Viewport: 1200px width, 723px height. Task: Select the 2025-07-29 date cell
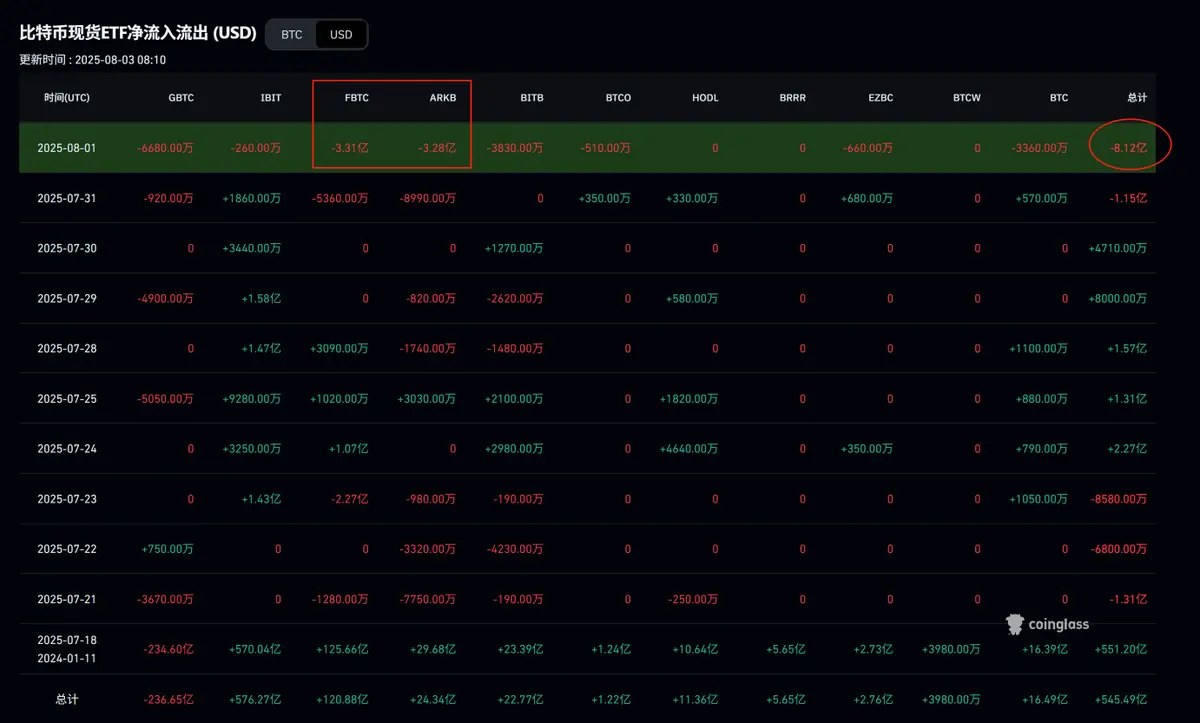click(x=66, y=298)
